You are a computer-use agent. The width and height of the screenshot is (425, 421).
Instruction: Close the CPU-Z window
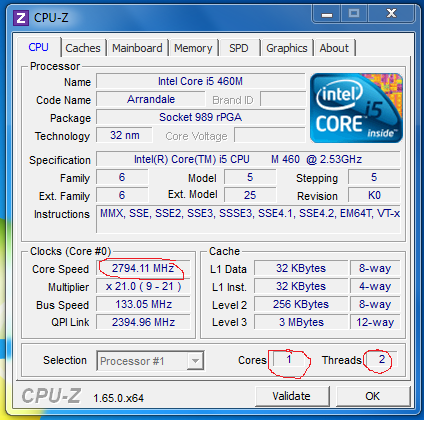coord(391,14)
